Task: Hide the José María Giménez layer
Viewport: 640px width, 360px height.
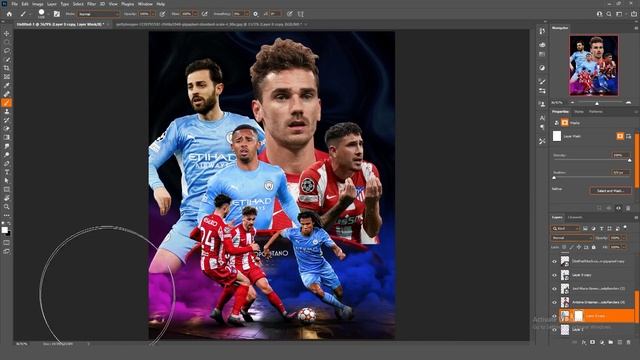Action: 554,289
